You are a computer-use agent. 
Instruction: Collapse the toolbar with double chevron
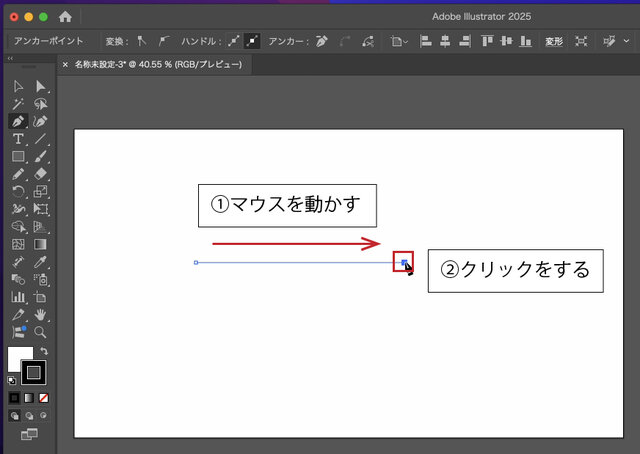tap(10, 58)
